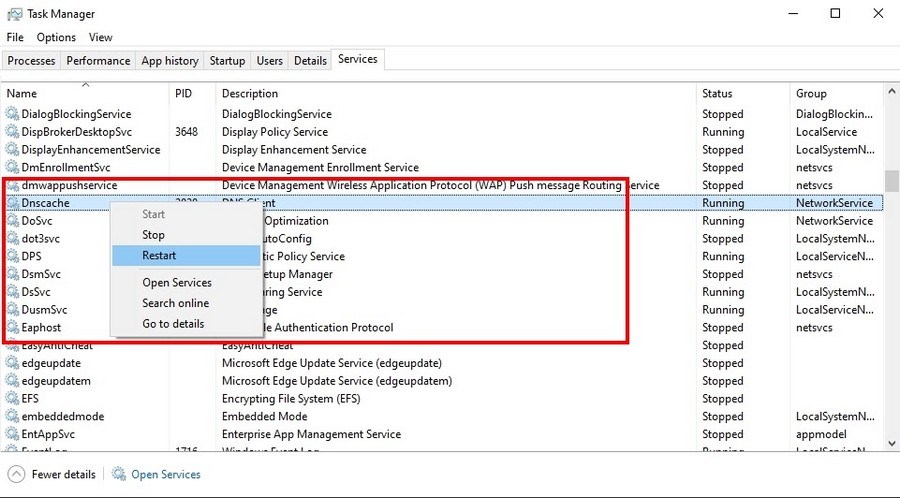Click the gear icon beside EFS
This screenshot has width=900, height=498.
pyautogui.click(x=12, y=398)
